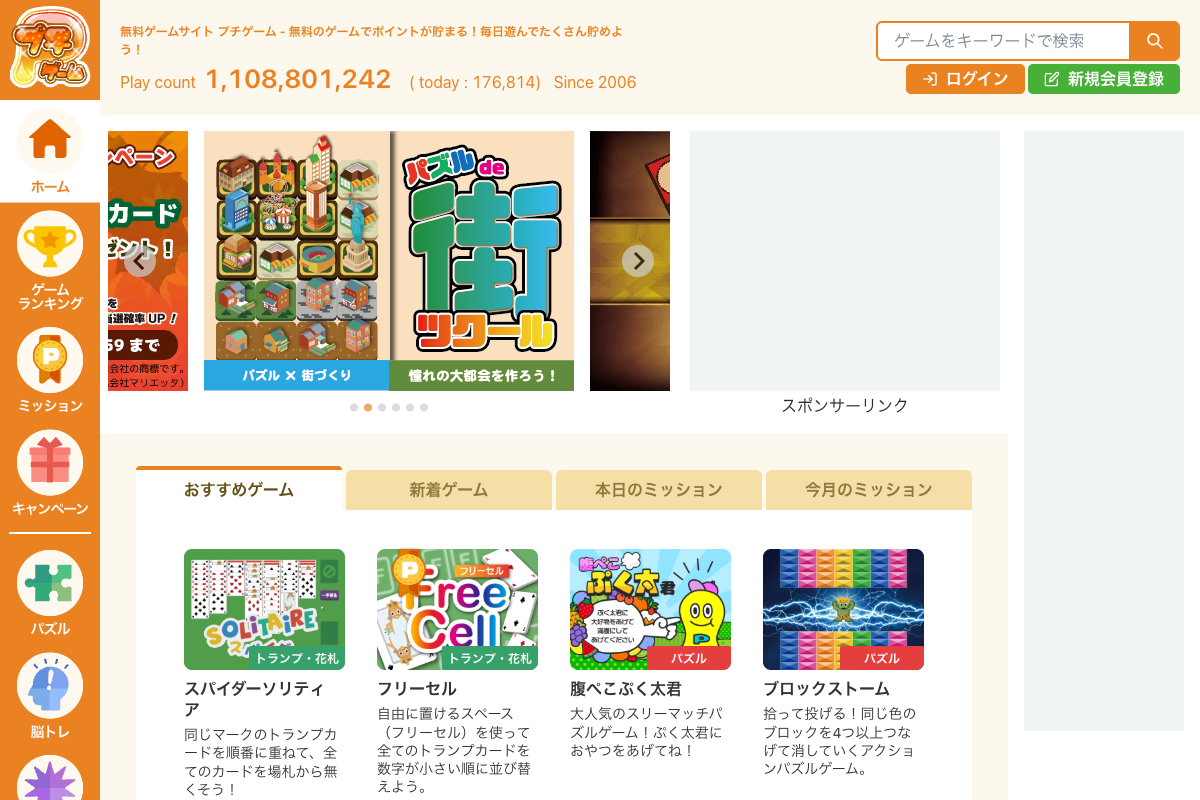Open ゲームランキング trophy icon

(50, 244)
